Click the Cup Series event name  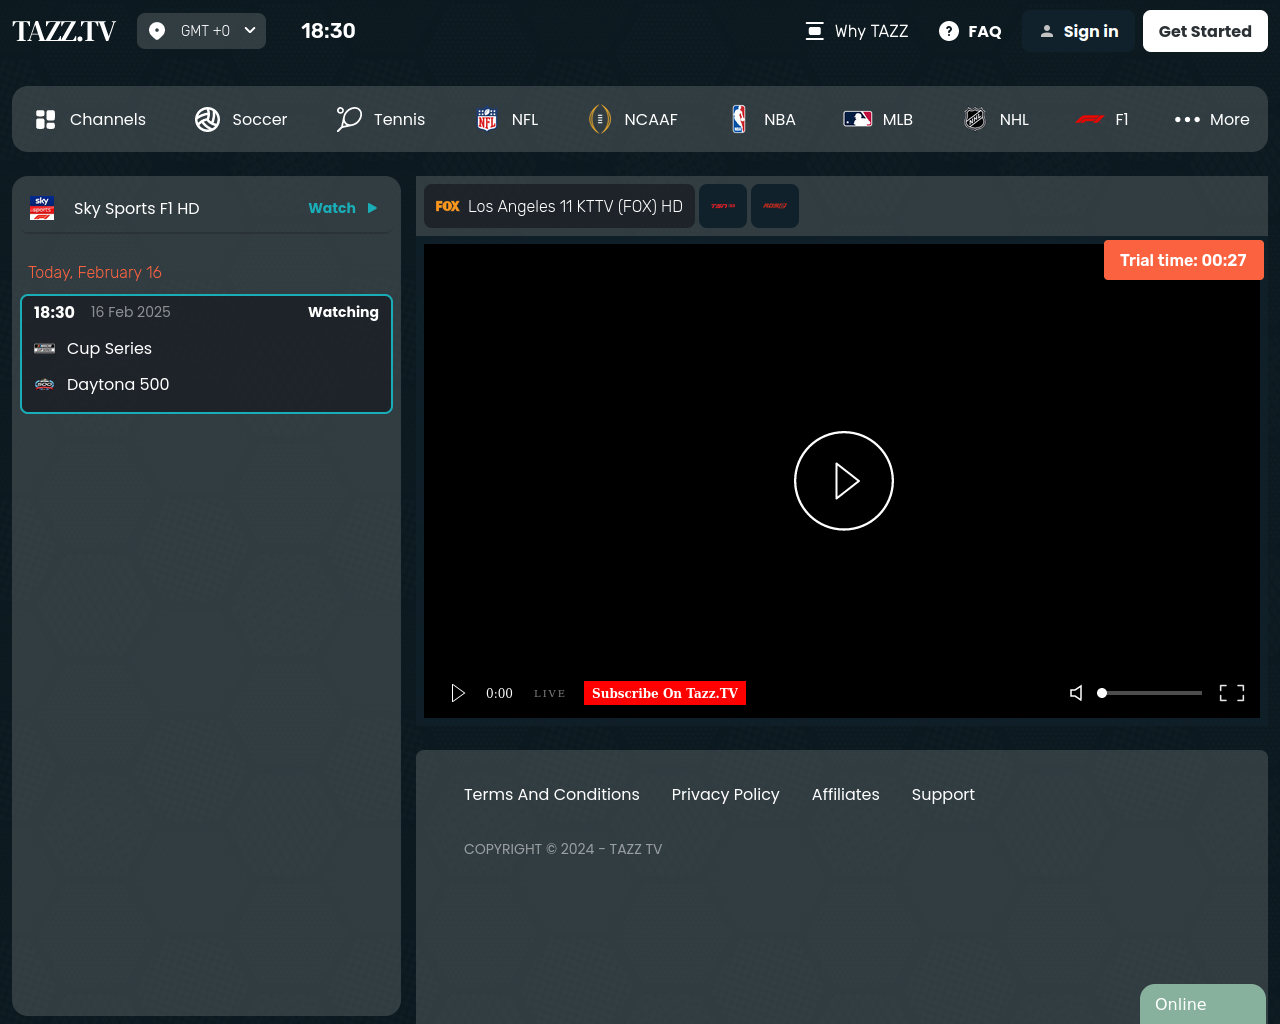[109, 348]
